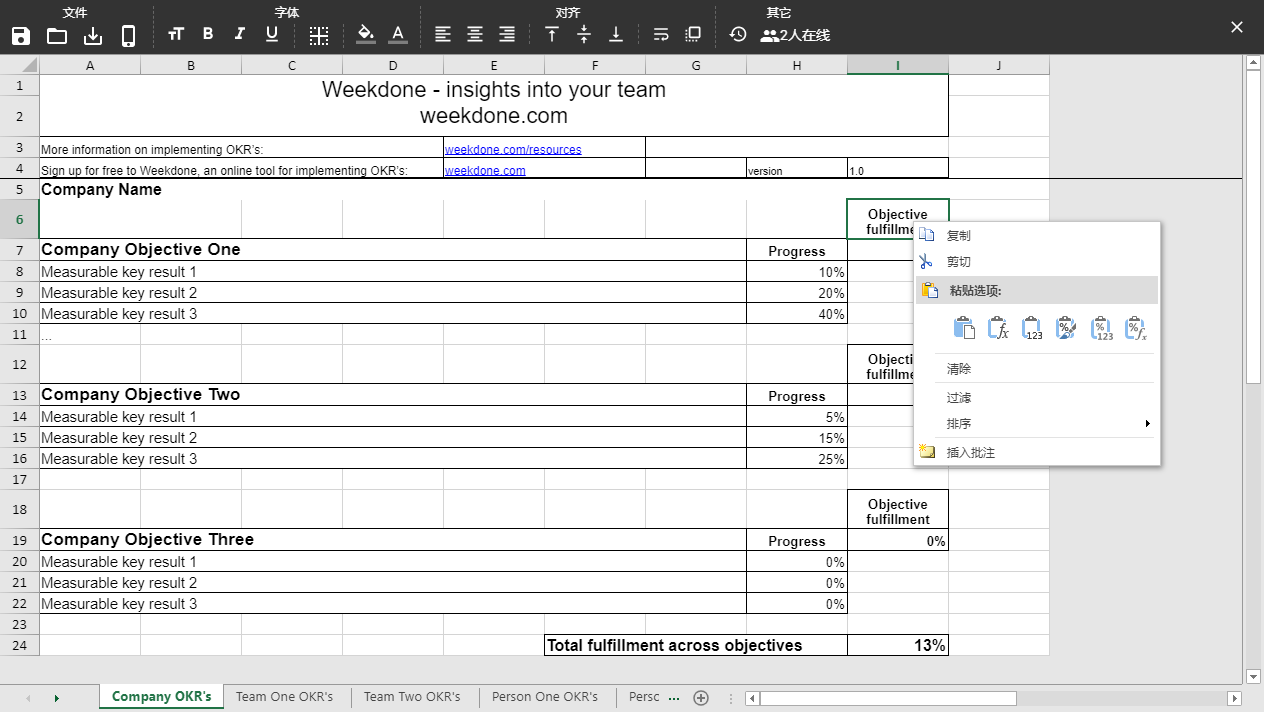Click the add new sheet button
This screenshot has height=712, width=1264.
tap(701, 697)
